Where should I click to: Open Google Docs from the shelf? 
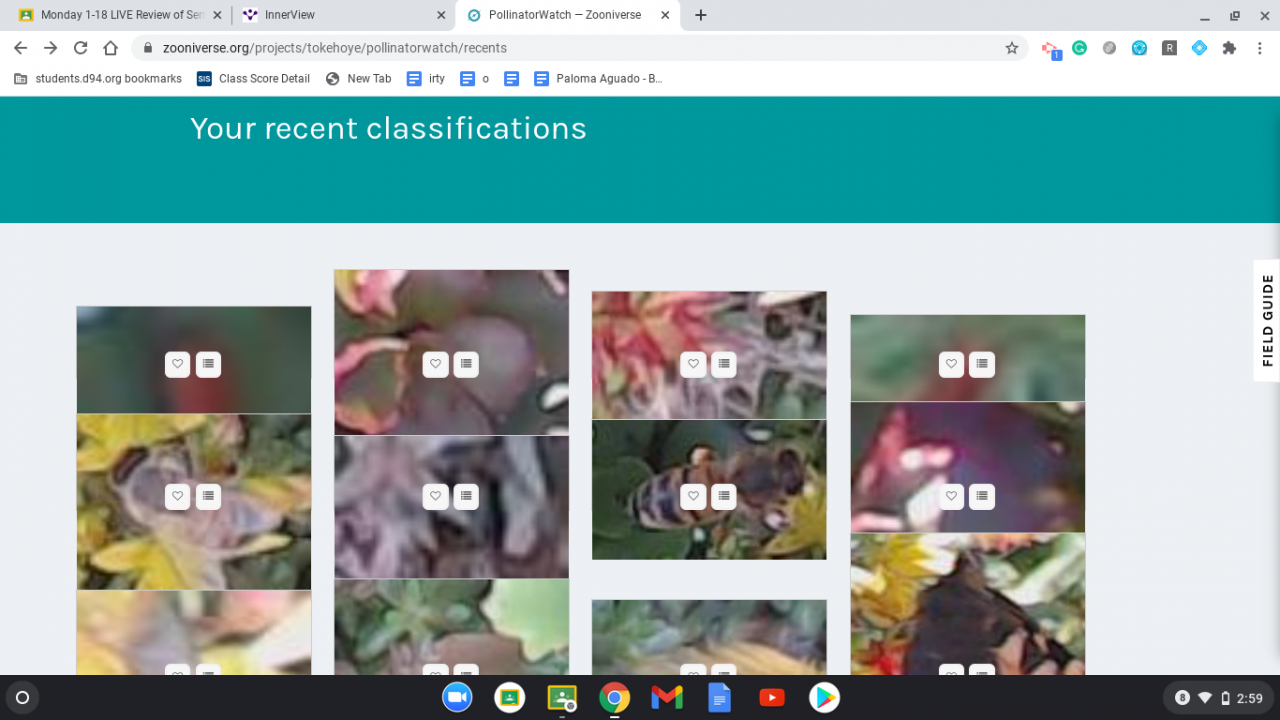point(719,698)
